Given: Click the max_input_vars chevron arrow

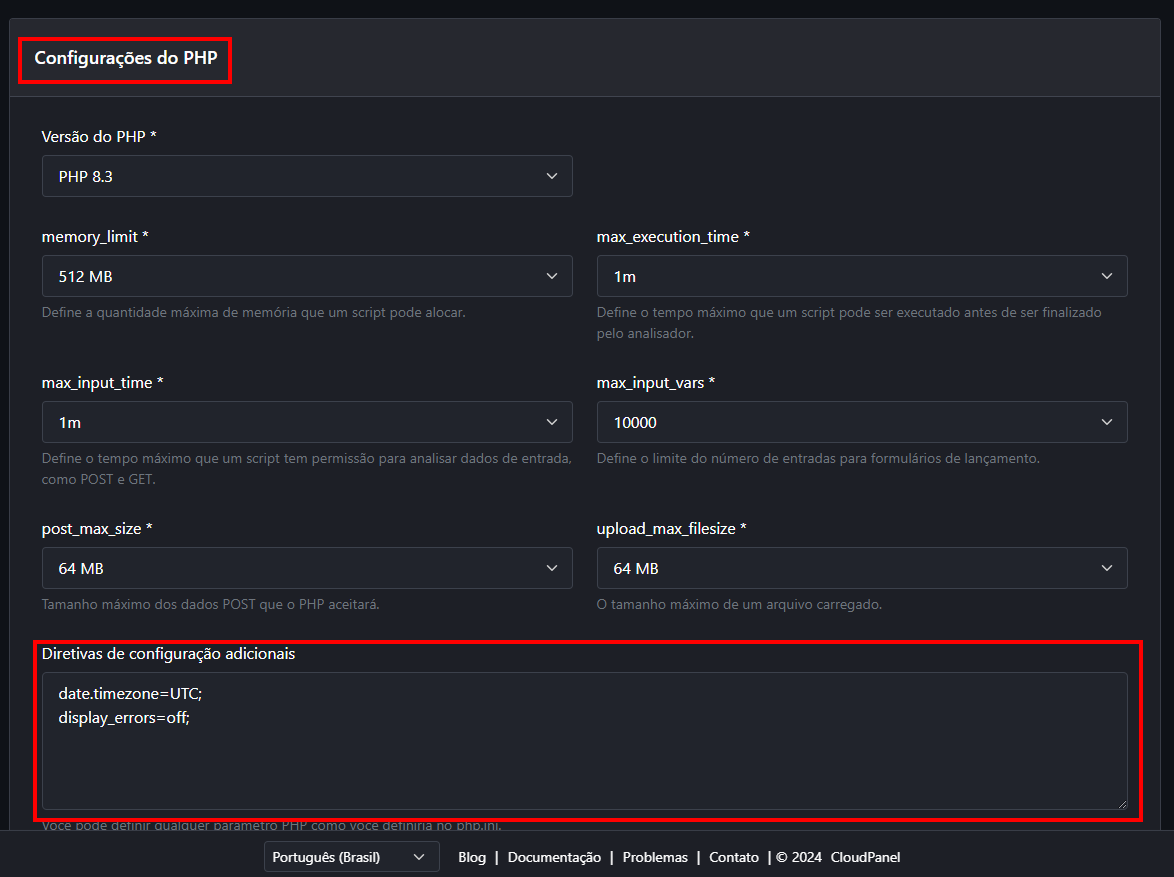Looking at the screenshot, I should [1106, 422].
